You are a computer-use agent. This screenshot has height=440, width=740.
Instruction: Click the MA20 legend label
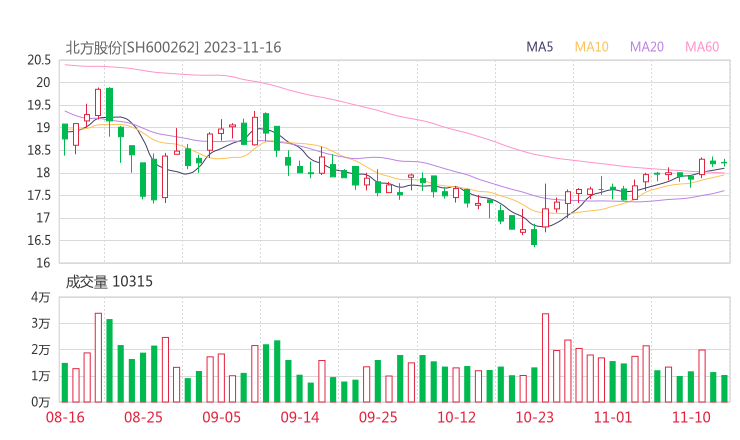647,47
